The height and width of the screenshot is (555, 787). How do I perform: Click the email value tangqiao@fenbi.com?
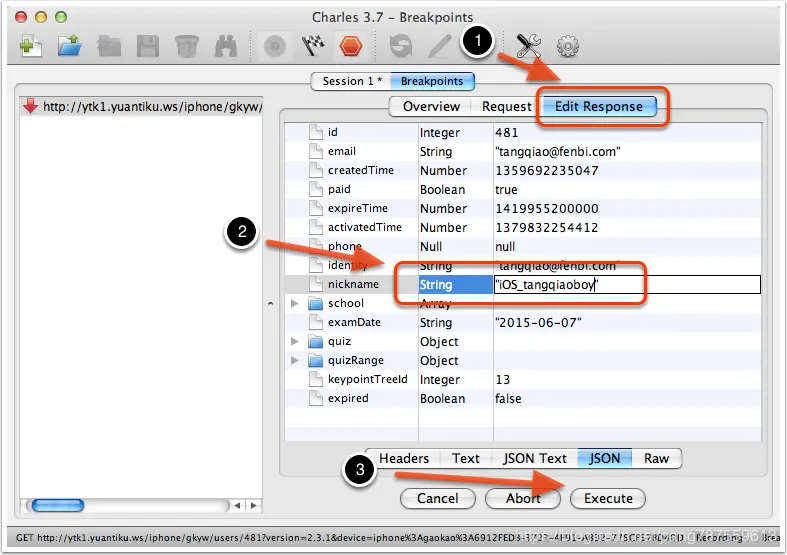558,151
